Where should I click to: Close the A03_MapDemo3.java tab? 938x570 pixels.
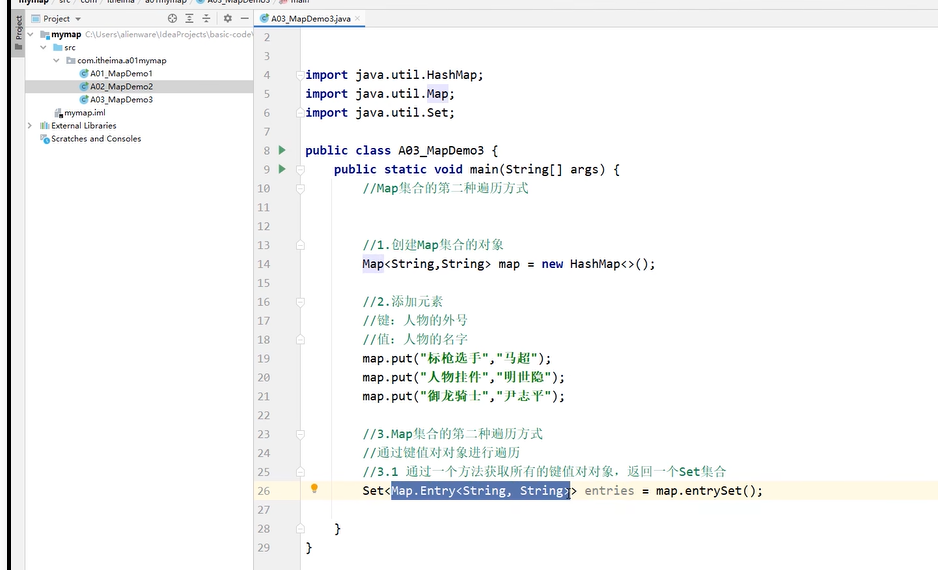pyautogui.click(x=358, y=19)
